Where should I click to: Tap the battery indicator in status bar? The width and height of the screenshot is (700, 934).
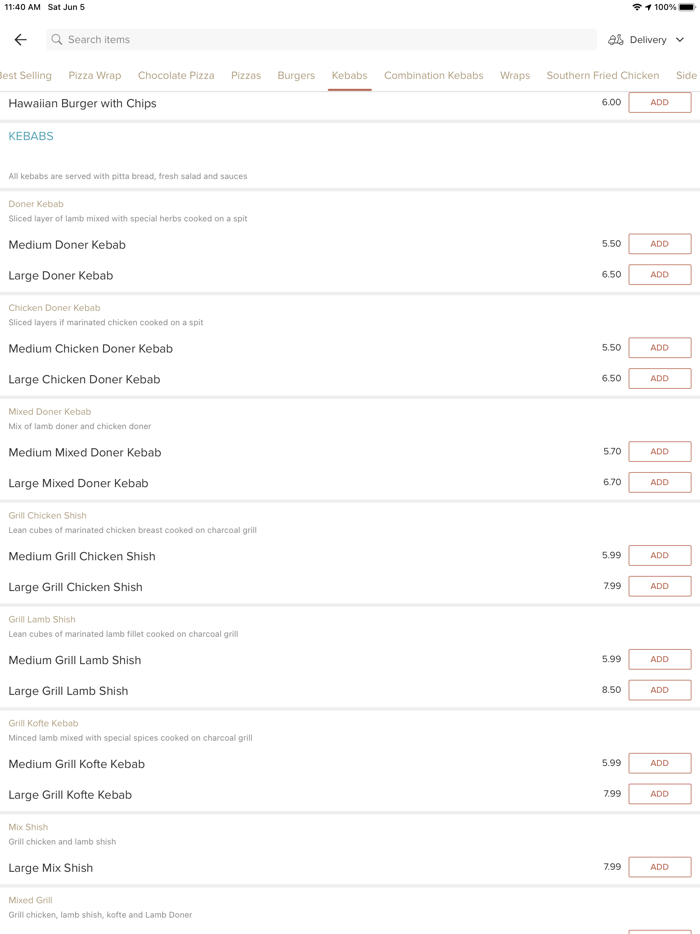pyautogui.click(x=688, y=7)
